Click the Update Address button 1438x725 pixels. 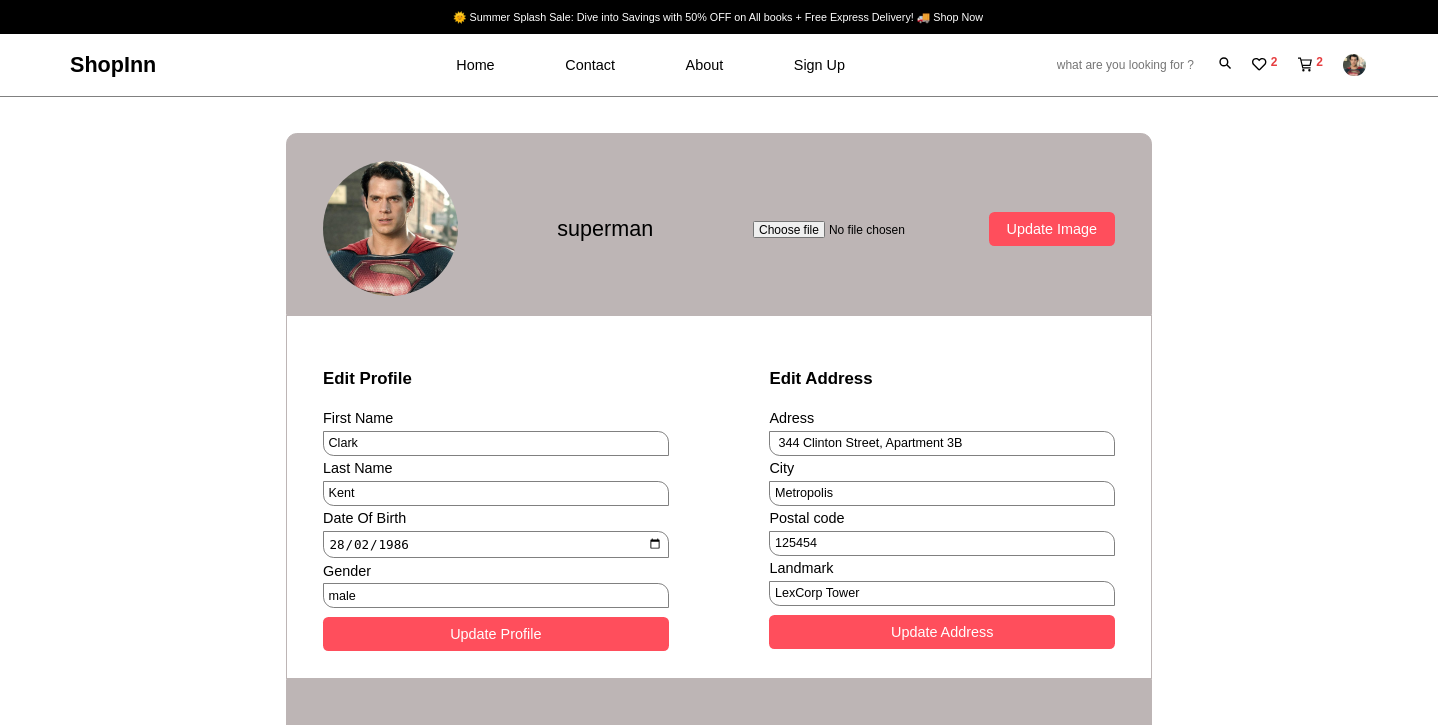(x=942, y=632)
